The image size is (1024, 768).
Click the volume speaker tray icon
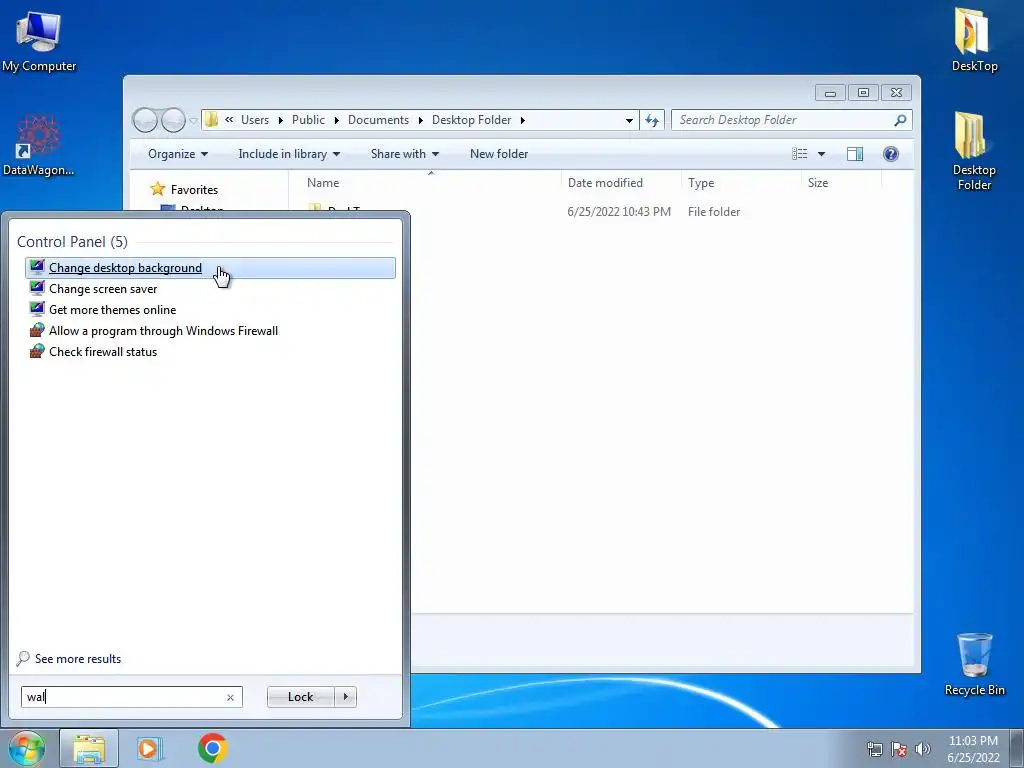click(923, 749)
